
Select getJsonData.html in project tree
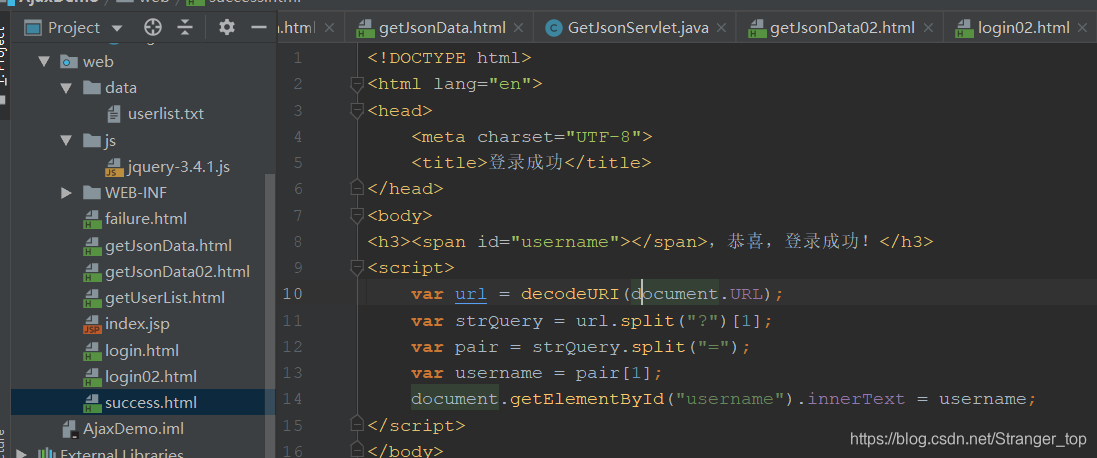pos(168,245)
